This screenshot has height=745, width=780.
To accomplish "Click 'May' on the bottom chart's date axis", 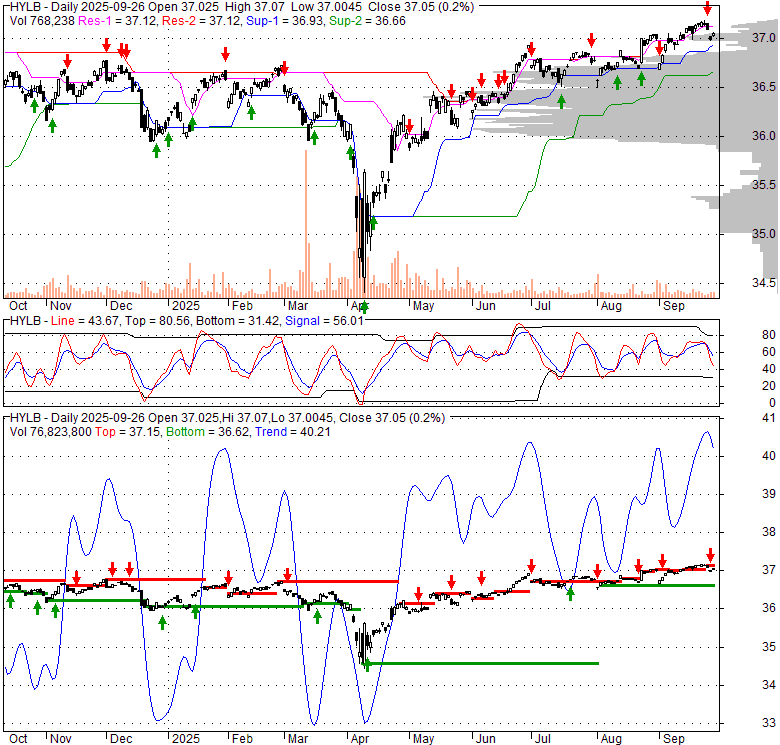I will [x=423, y=739].
